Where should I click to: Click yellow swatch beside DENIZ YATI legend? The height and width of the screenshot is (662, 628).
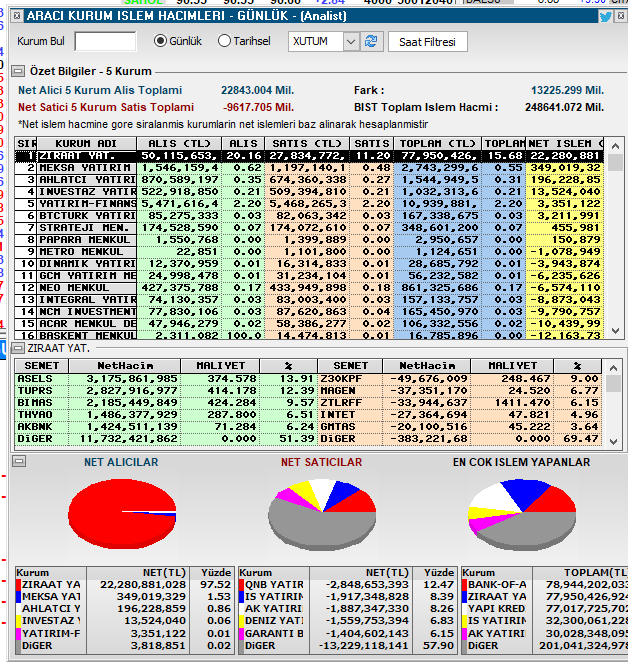click(242, 621)
